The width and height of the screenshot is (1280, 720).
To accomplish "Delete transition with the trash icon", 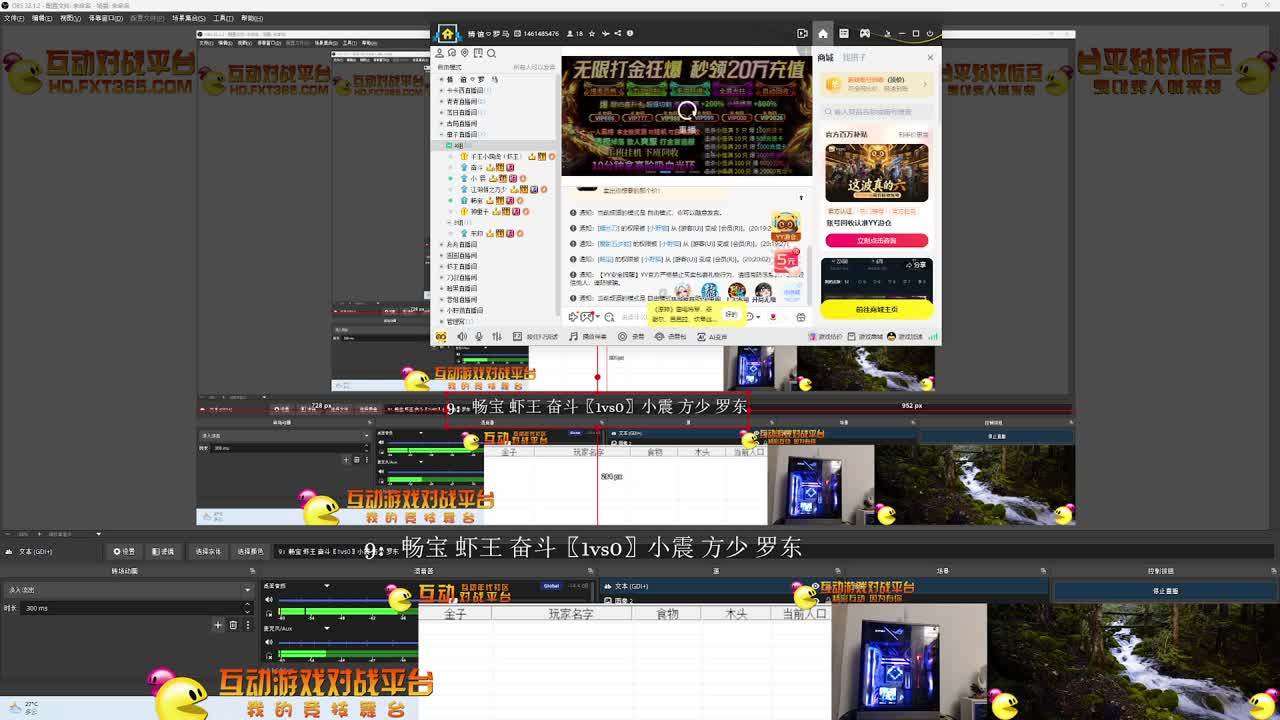I will (x=233, y=625).
